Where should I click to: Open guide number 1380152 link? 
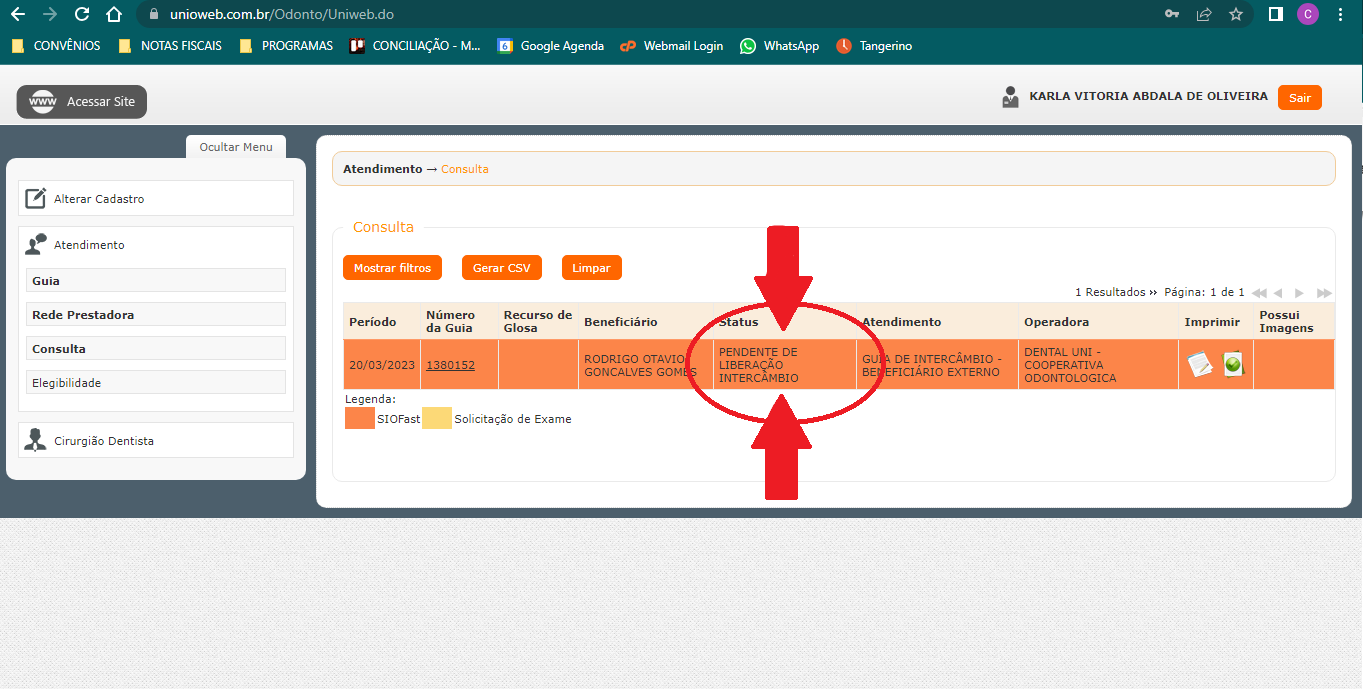click(450, 365)
